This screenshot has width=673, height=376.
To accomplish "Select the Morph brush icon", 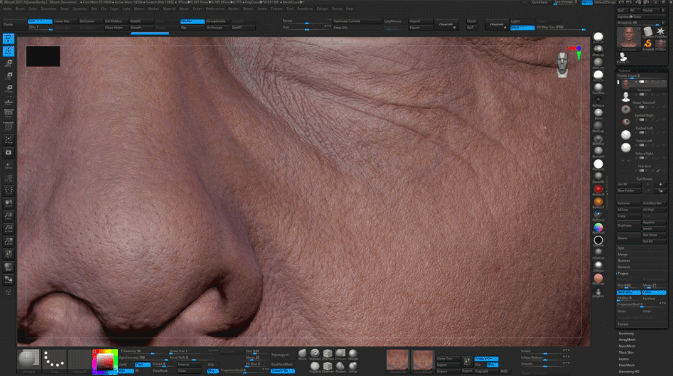I will tap(353, 354).
